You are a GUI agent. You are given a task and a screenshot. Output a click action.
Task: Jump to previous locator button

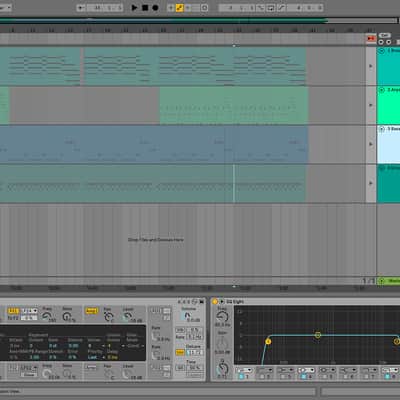tap(381, 42)
